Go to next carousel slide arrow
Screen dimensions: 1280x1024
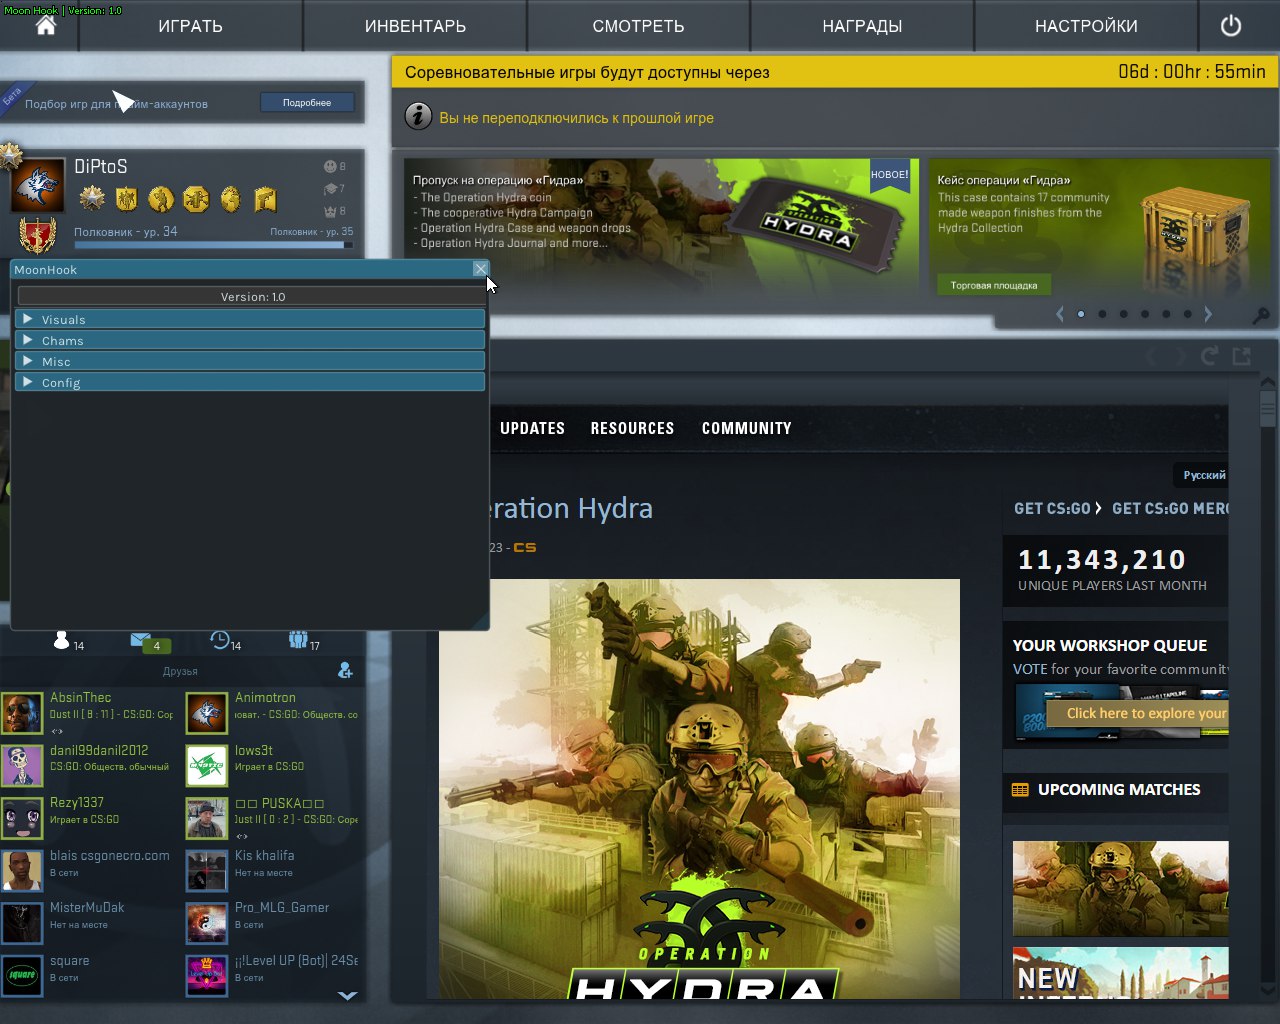pyautogui.click(x=1208, y=314)
